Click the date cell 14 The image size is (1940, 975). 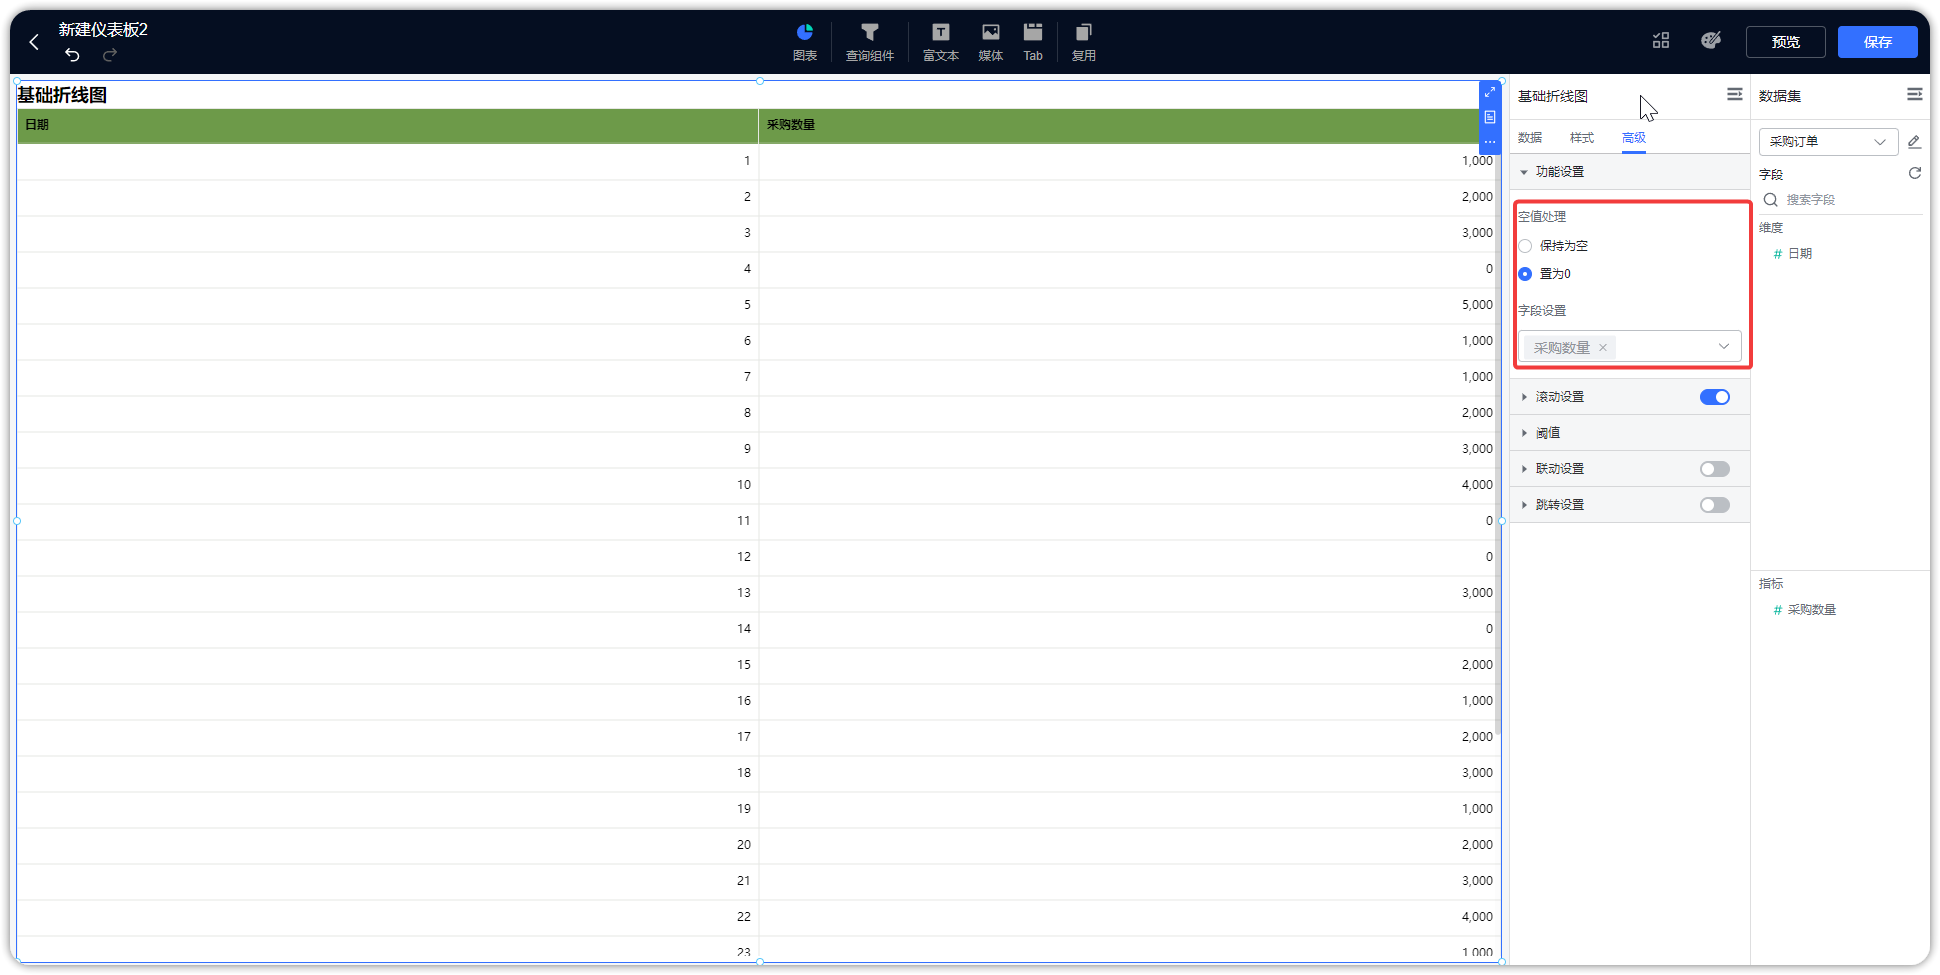click(x=744, y=629)
